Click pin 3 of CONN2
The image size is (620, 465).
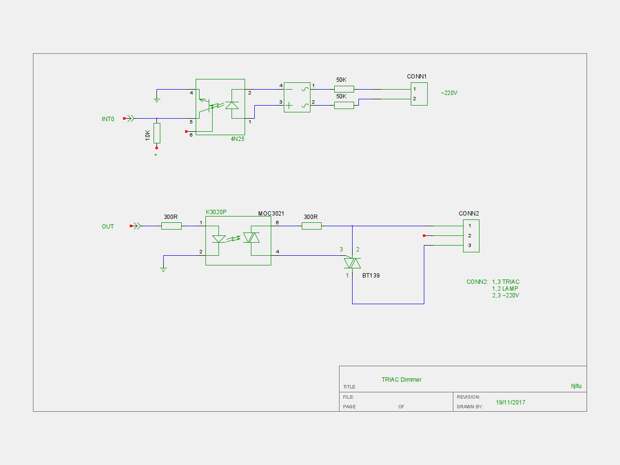click(x=470, y=246)
